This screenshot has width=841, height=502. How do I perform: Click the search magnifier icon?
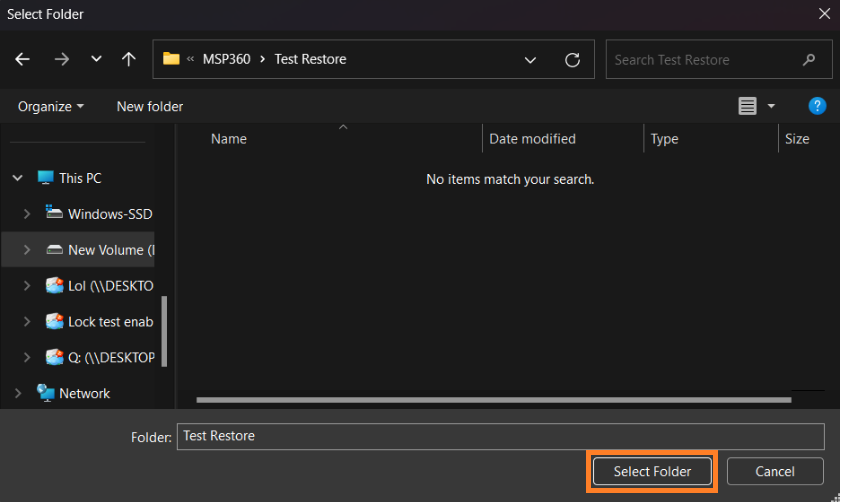coord(809,60)
